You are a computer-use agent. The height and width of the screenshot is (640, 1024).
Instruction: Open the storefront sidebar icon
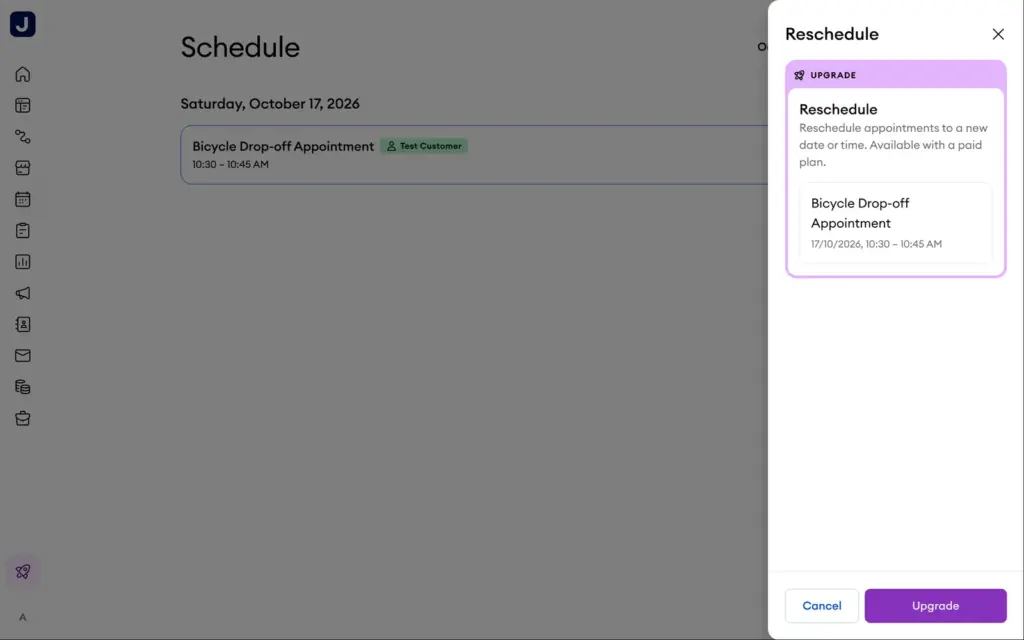(23, 168)
